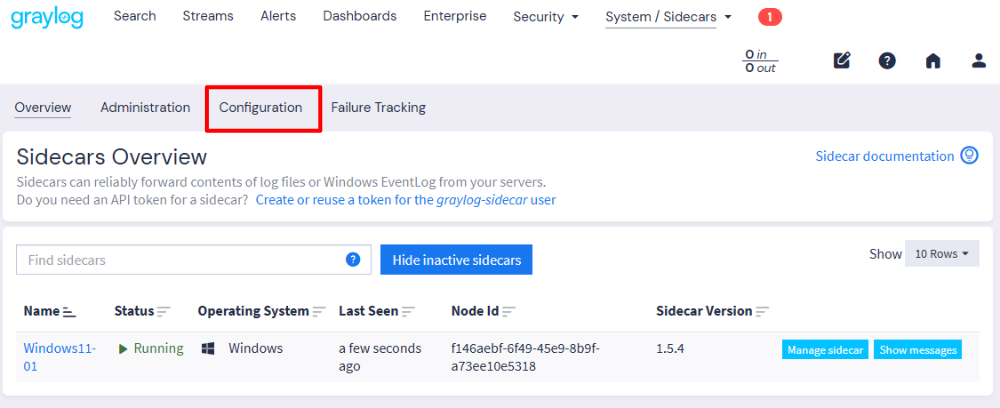Click the Last Seen column header text
Image resolution: width=1000 pixels, height=408 pixels.
point(369,311)
